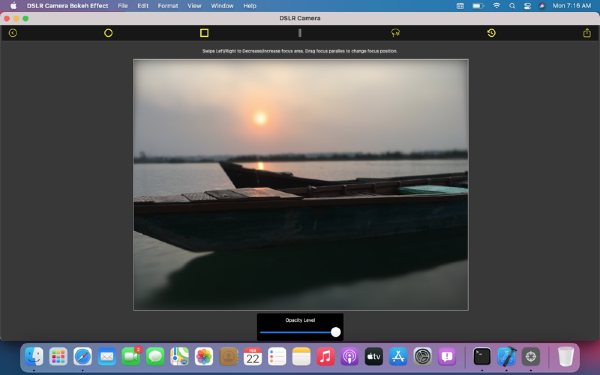The image size is (600, 375).
Task: Open the View menu
Action: (x=194, y=6)
